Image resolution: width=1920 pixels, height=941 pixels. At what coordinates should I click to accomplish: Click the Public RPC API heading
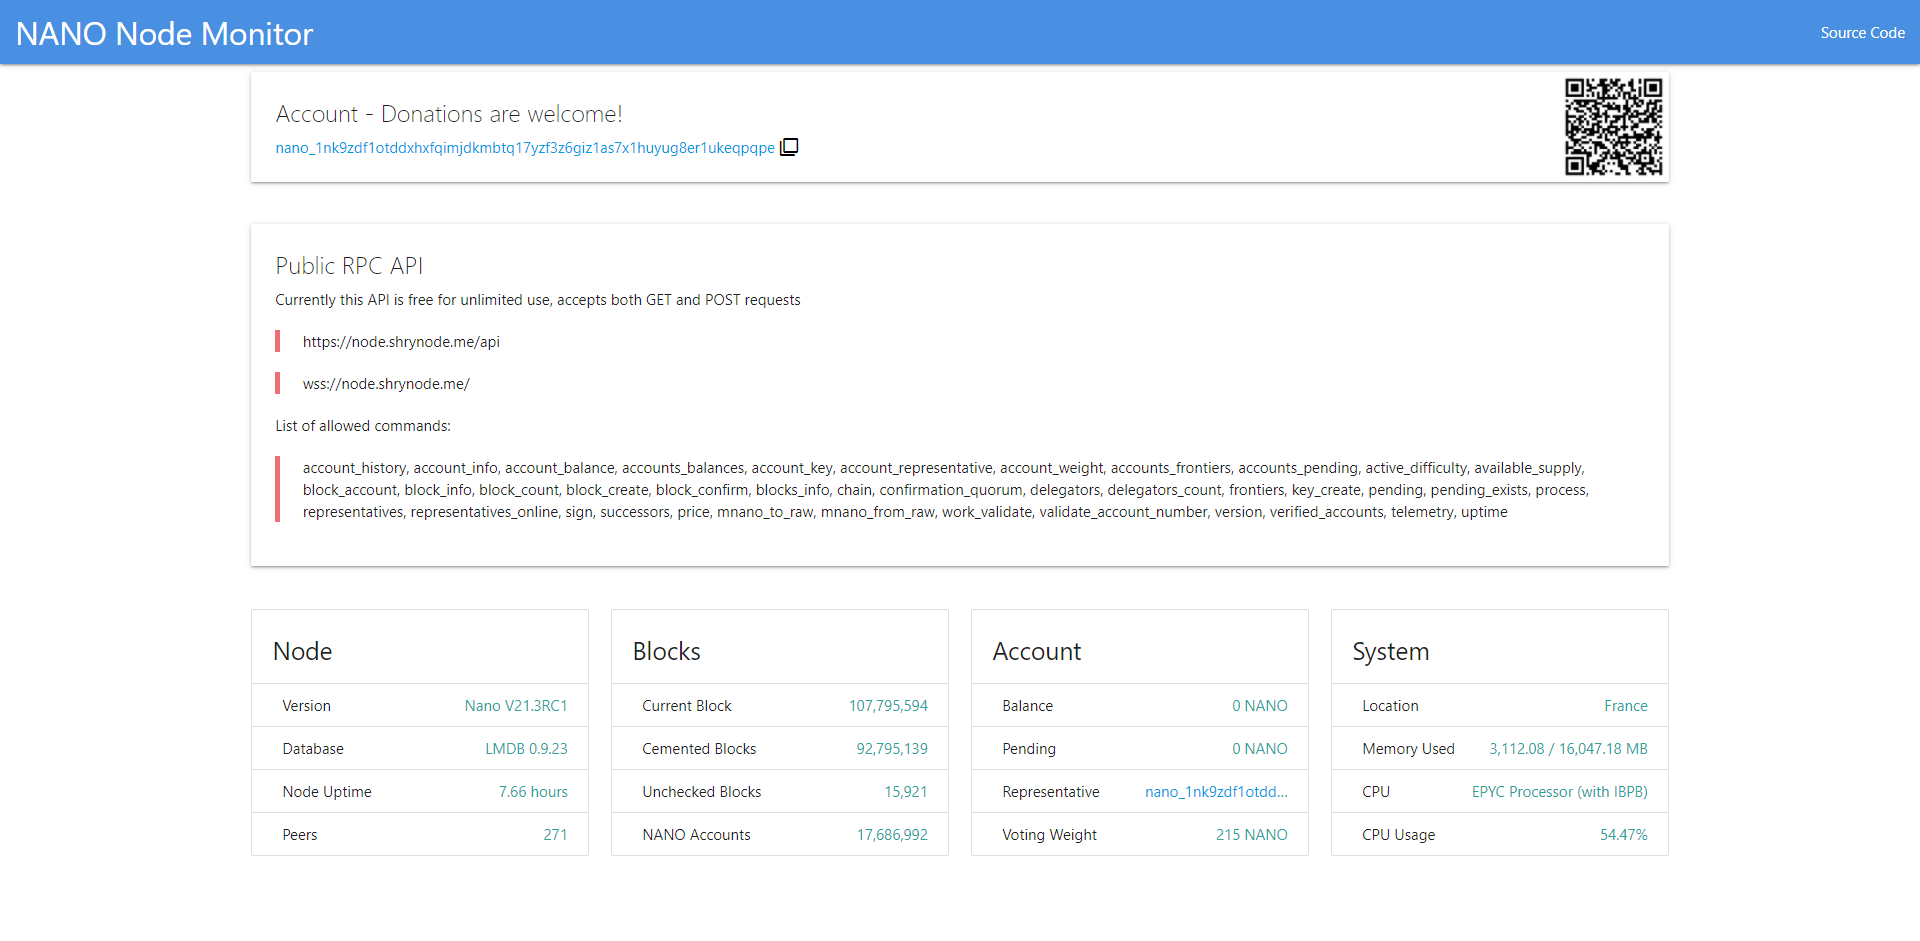(349, 266)
